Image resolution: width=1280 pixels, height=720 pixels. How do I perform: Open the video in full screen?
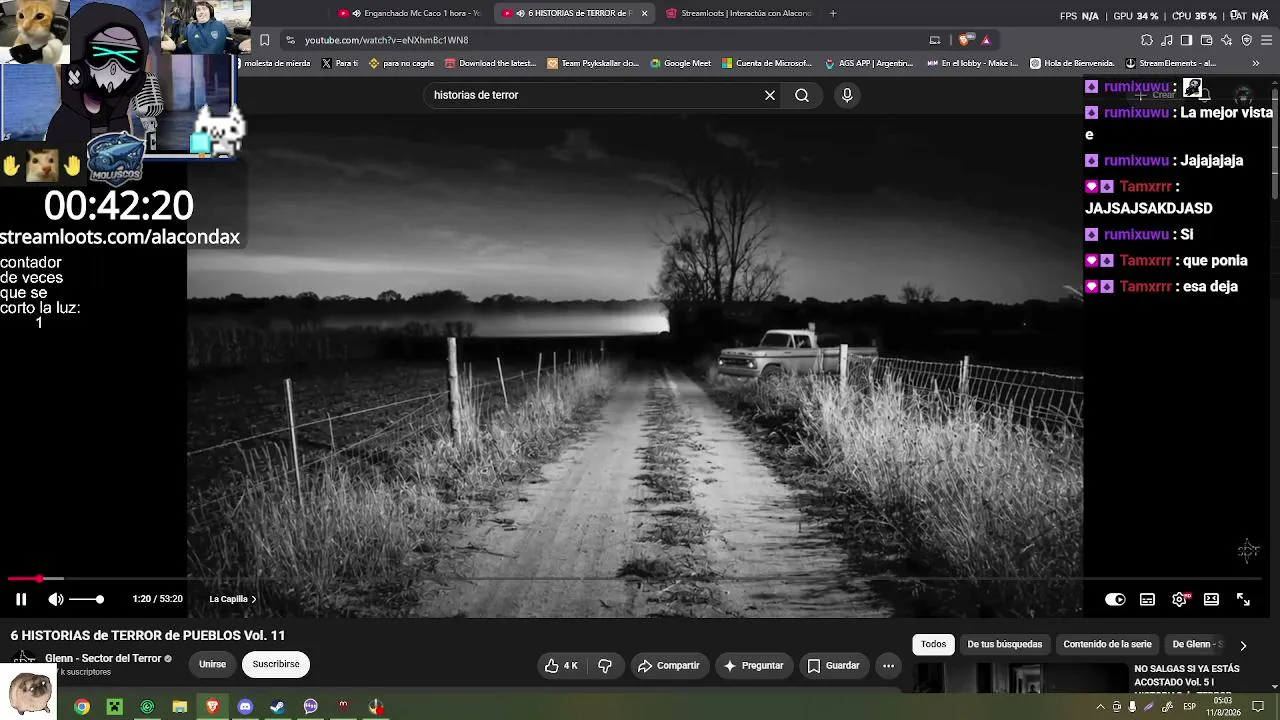pos(1243,599)
